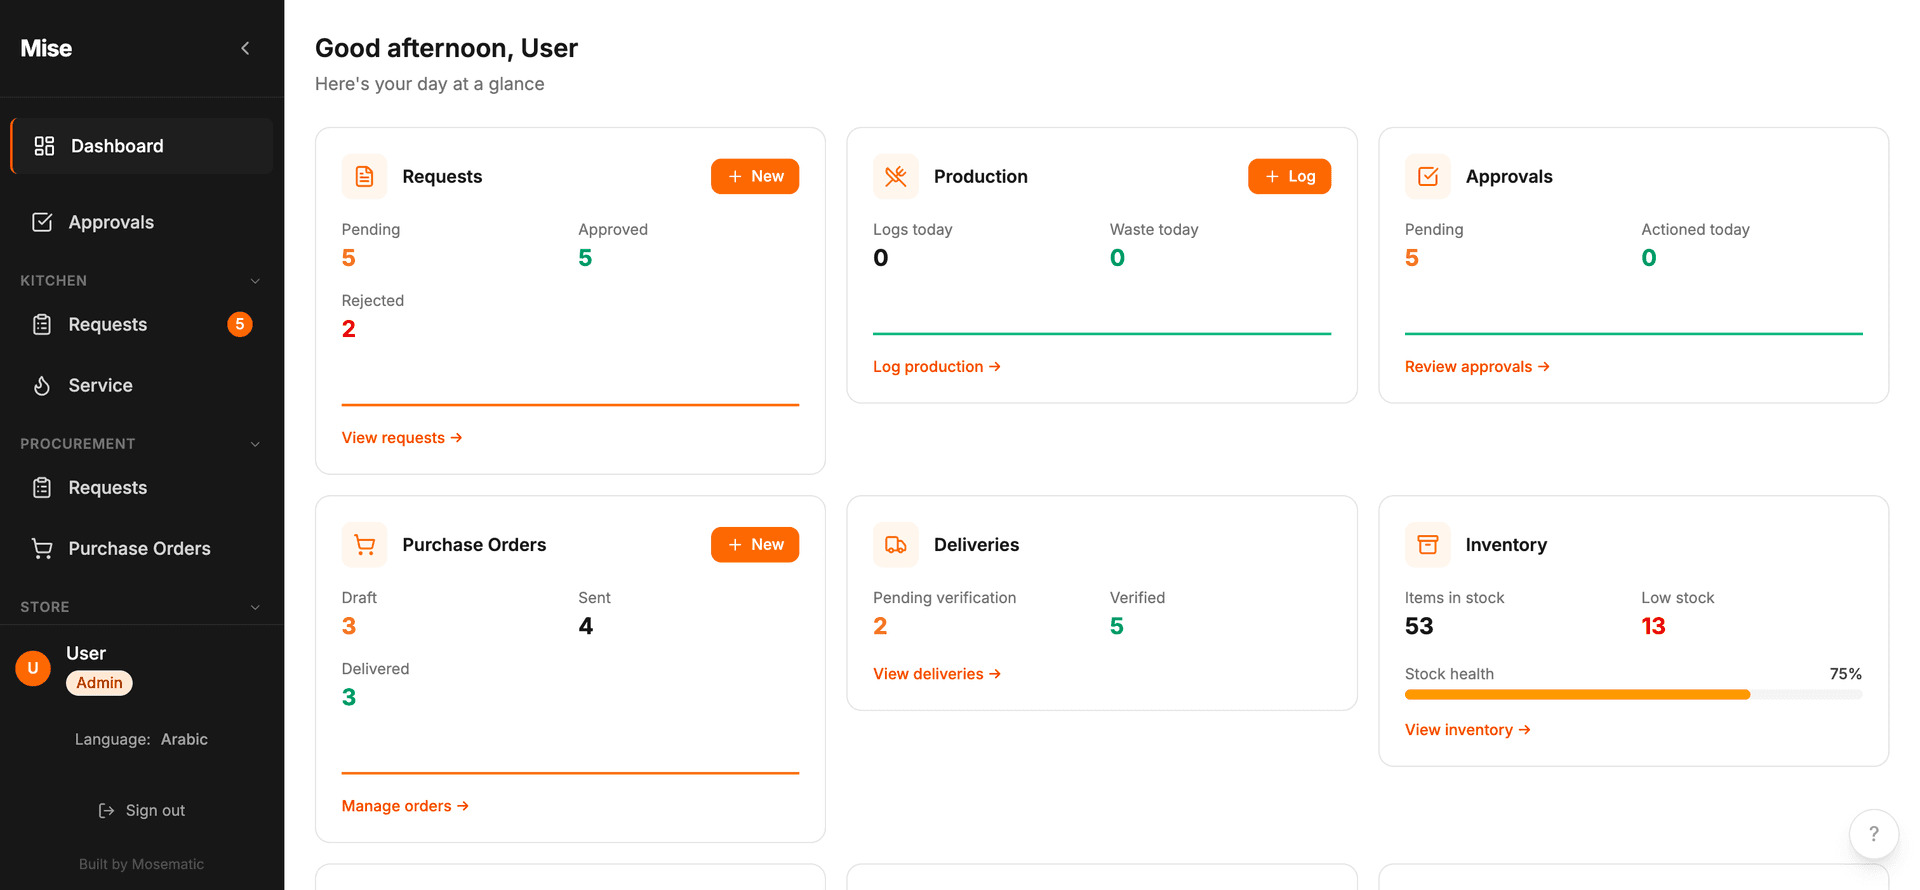The image size is (1920, 890).
Task: Go to Purchase Orders in sidebar
Action: tap(141, 548)
